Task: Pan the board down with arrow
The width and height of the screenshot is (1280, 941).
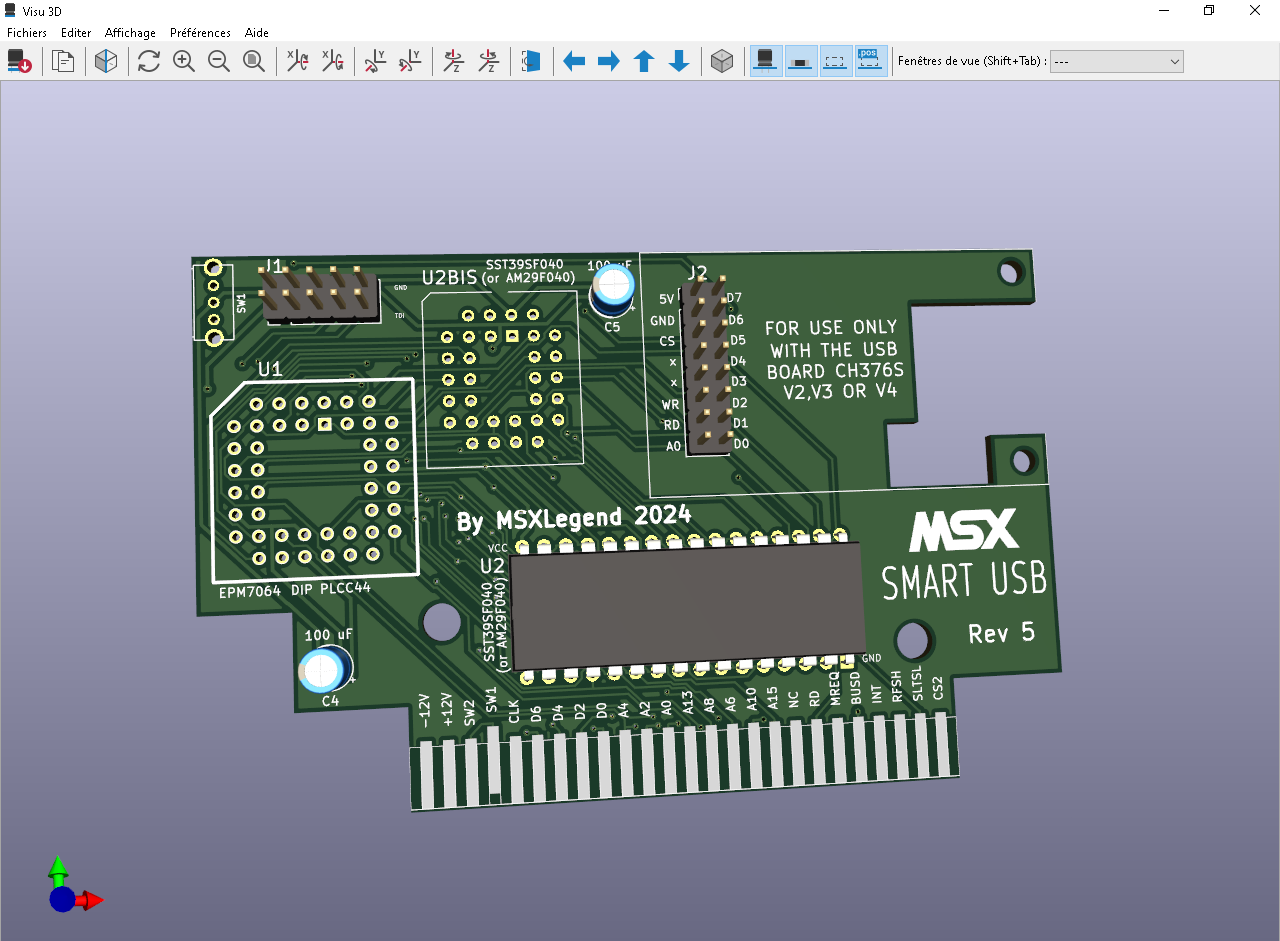Action: [679, 61]
